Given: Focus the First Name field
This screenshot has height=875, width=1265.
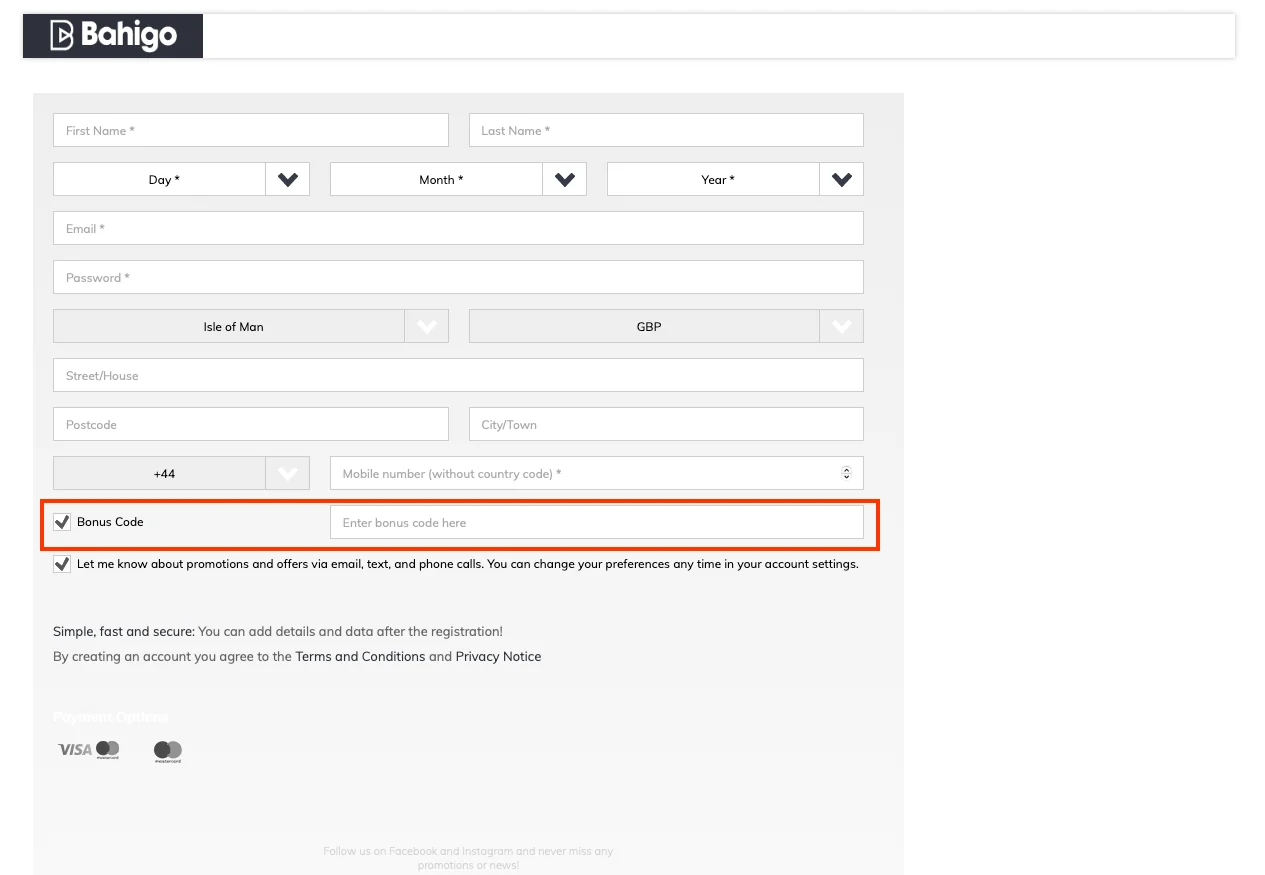Looking at the screenshot, I should click(250, 131).
